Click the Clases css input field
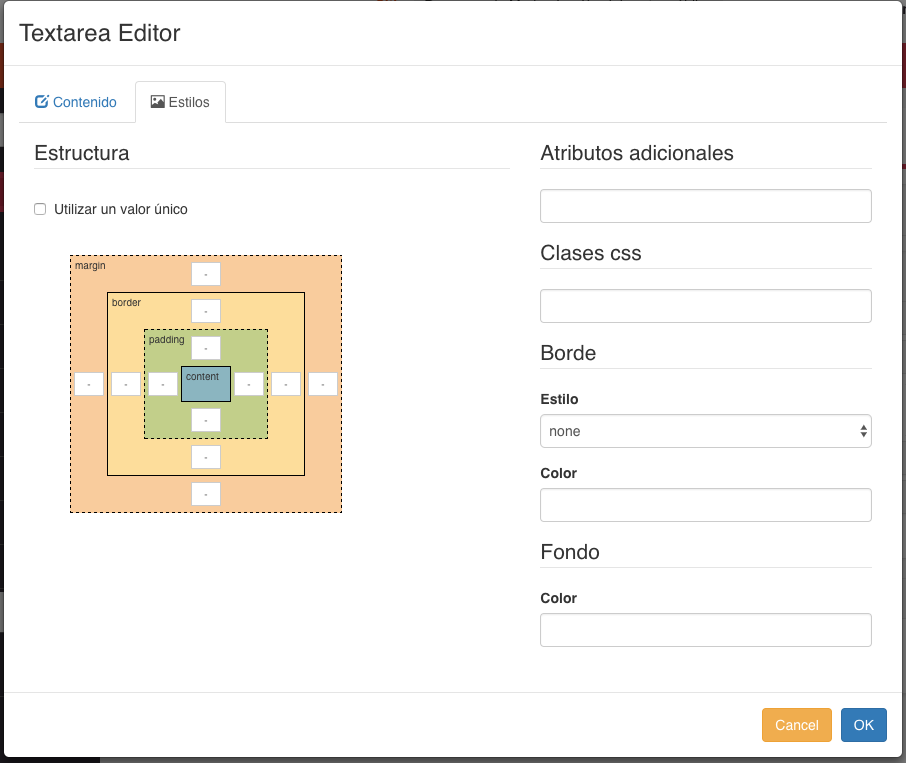Viewport: 906px width, 763px height. pyautogui.click(x=706, y=306)
